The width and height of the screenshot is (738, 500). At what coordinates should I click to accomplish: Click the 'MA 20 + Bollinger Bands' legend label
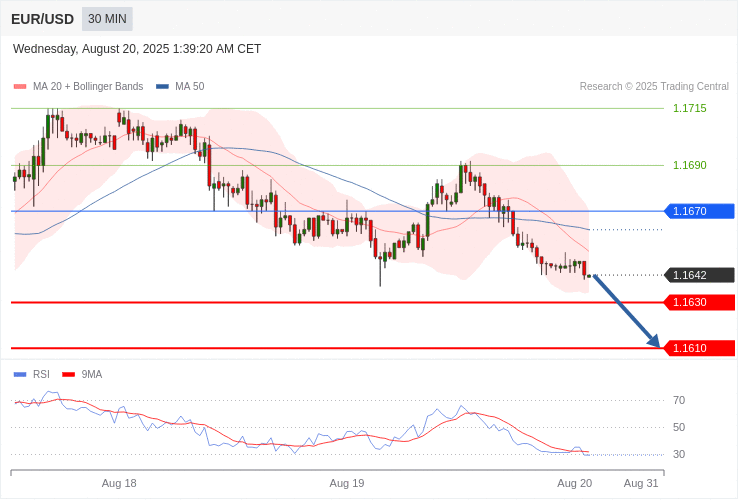point(88,87)
